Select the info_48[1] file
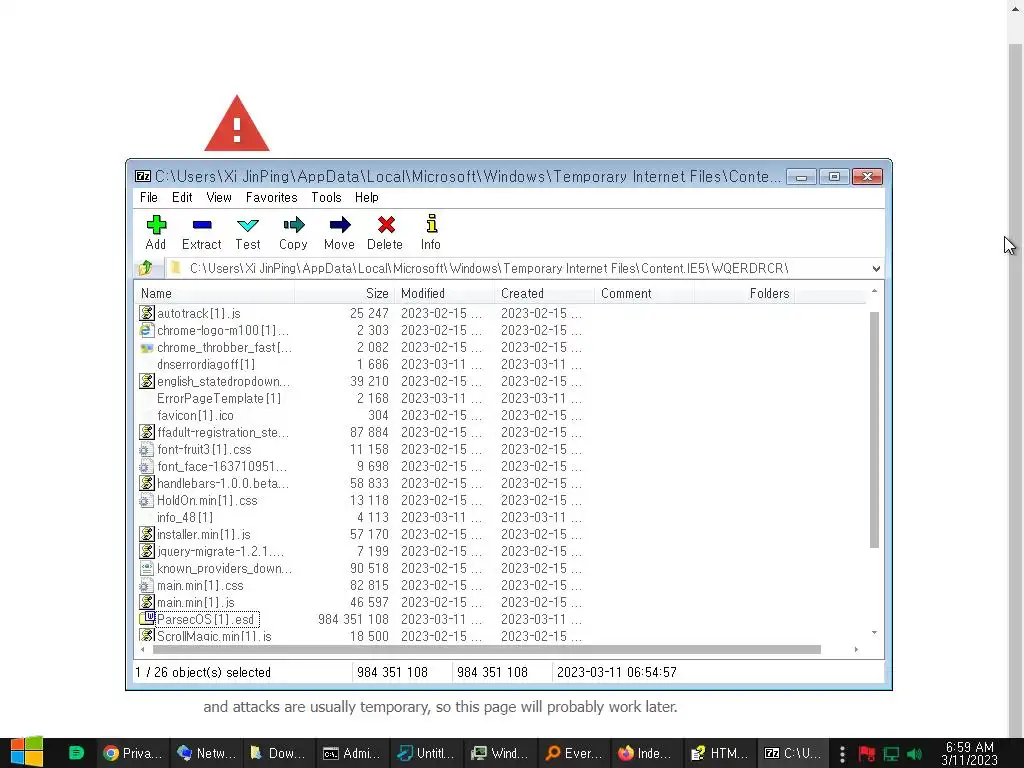1024x768 pixels. [185, 517]
